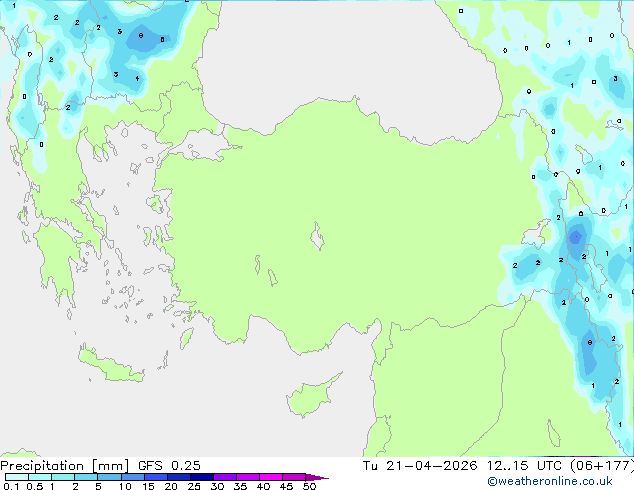This screenshot has width=634, height=490.
Task: Click the 35–40 mm legend color swatch
Action: click(248, 477)
